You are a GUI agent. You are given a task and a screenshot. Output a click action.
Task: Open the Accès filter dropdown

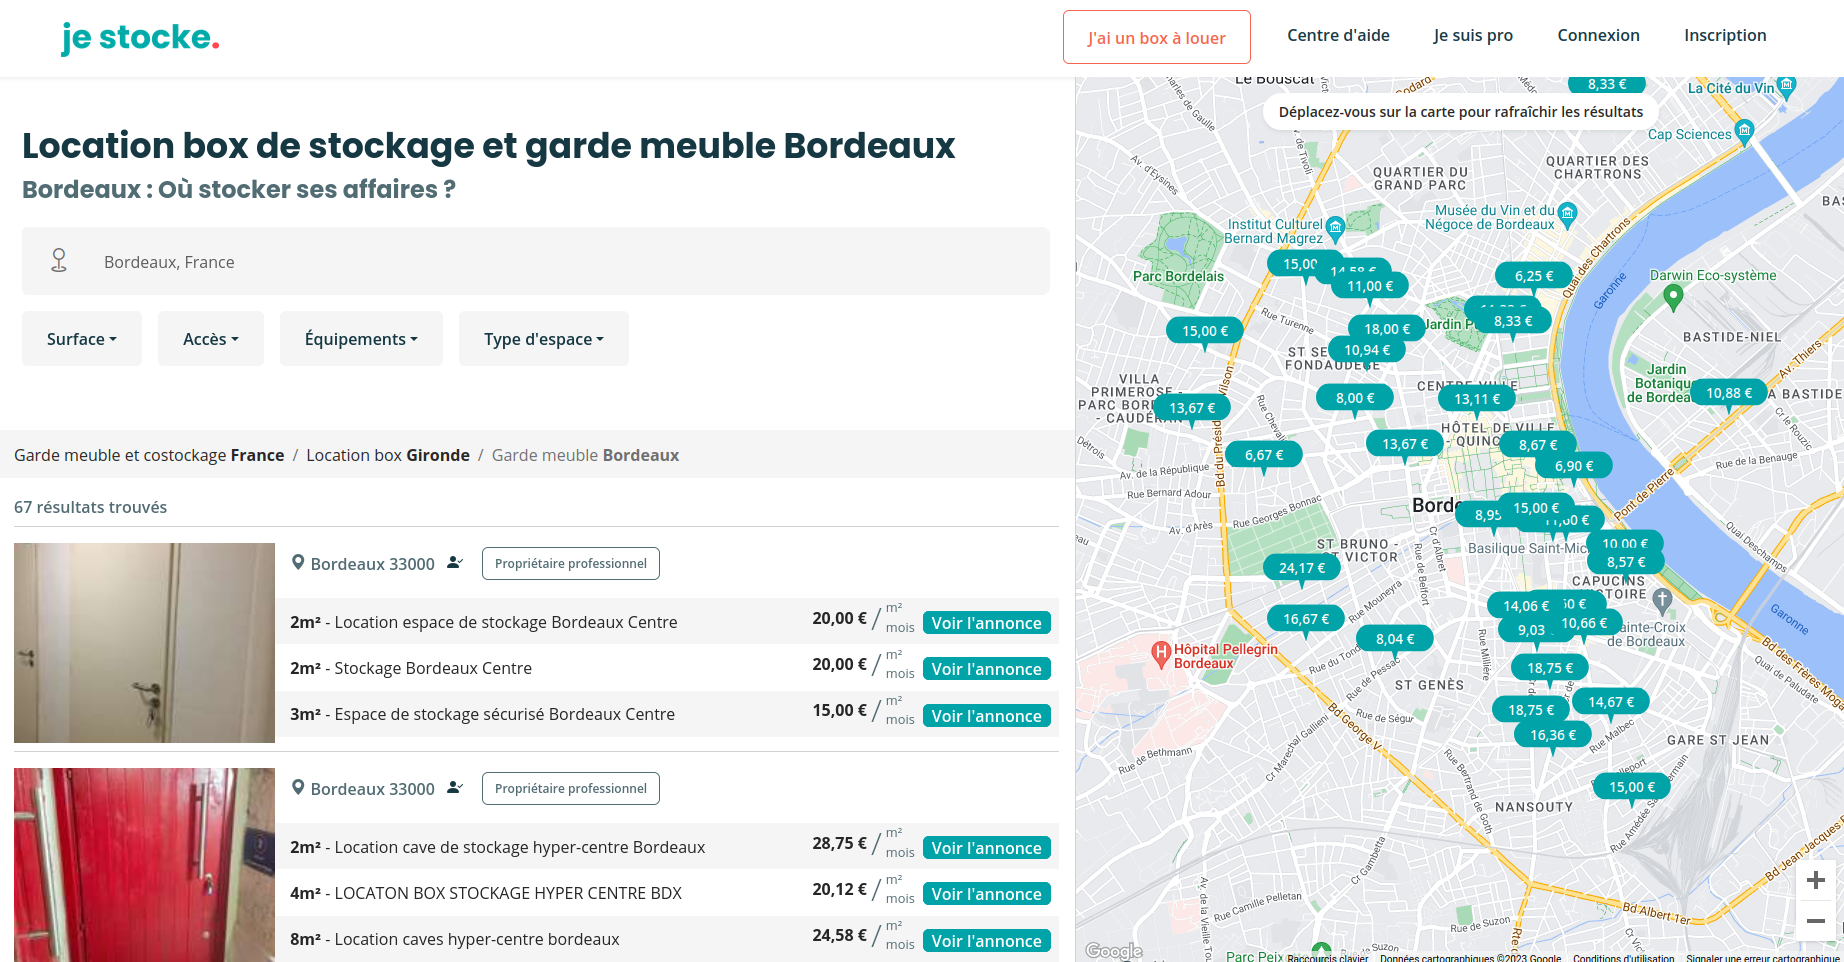pos(211,339)
